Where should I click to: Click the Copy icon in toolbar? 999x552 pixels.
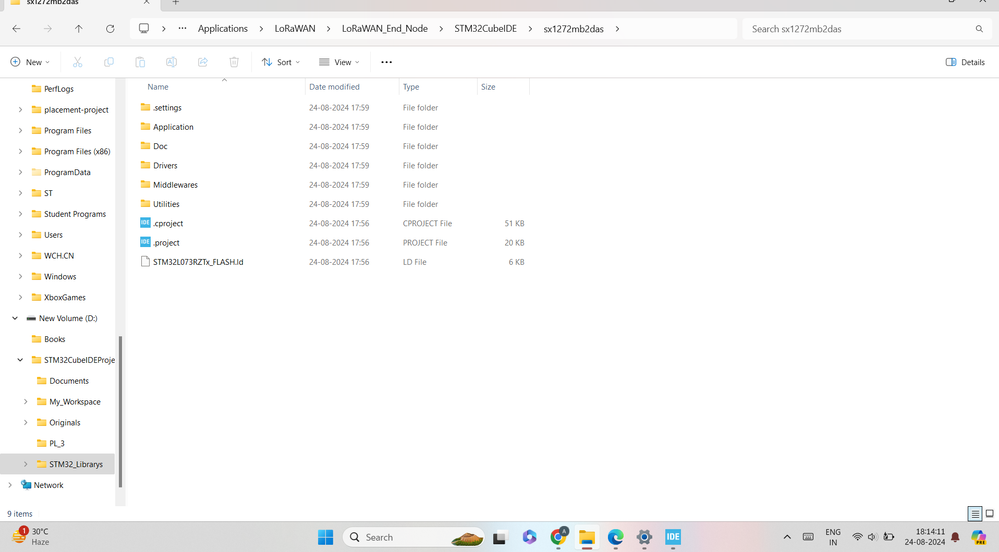pos(109,62)
